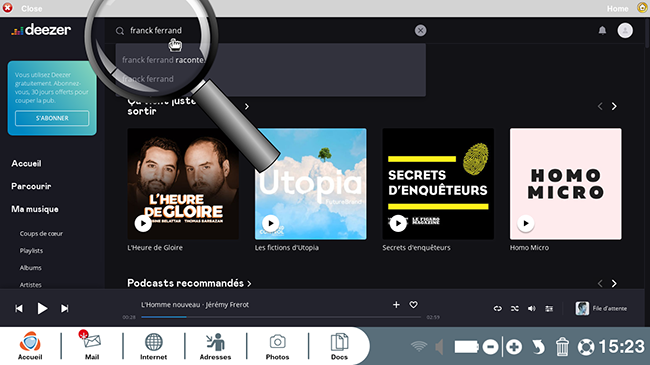Toggle repeat mode

(497, 309)
